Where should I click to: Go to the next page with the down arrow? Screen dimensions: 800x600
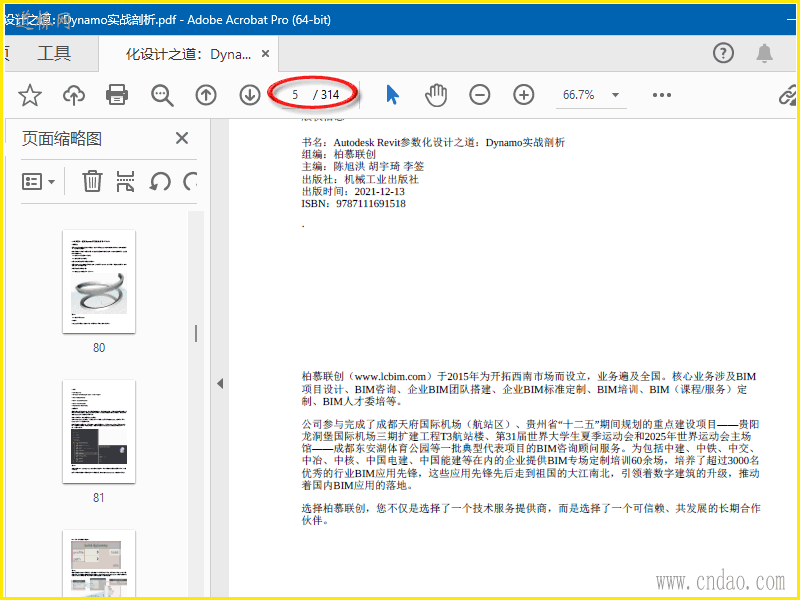click(x=250, y=95)
